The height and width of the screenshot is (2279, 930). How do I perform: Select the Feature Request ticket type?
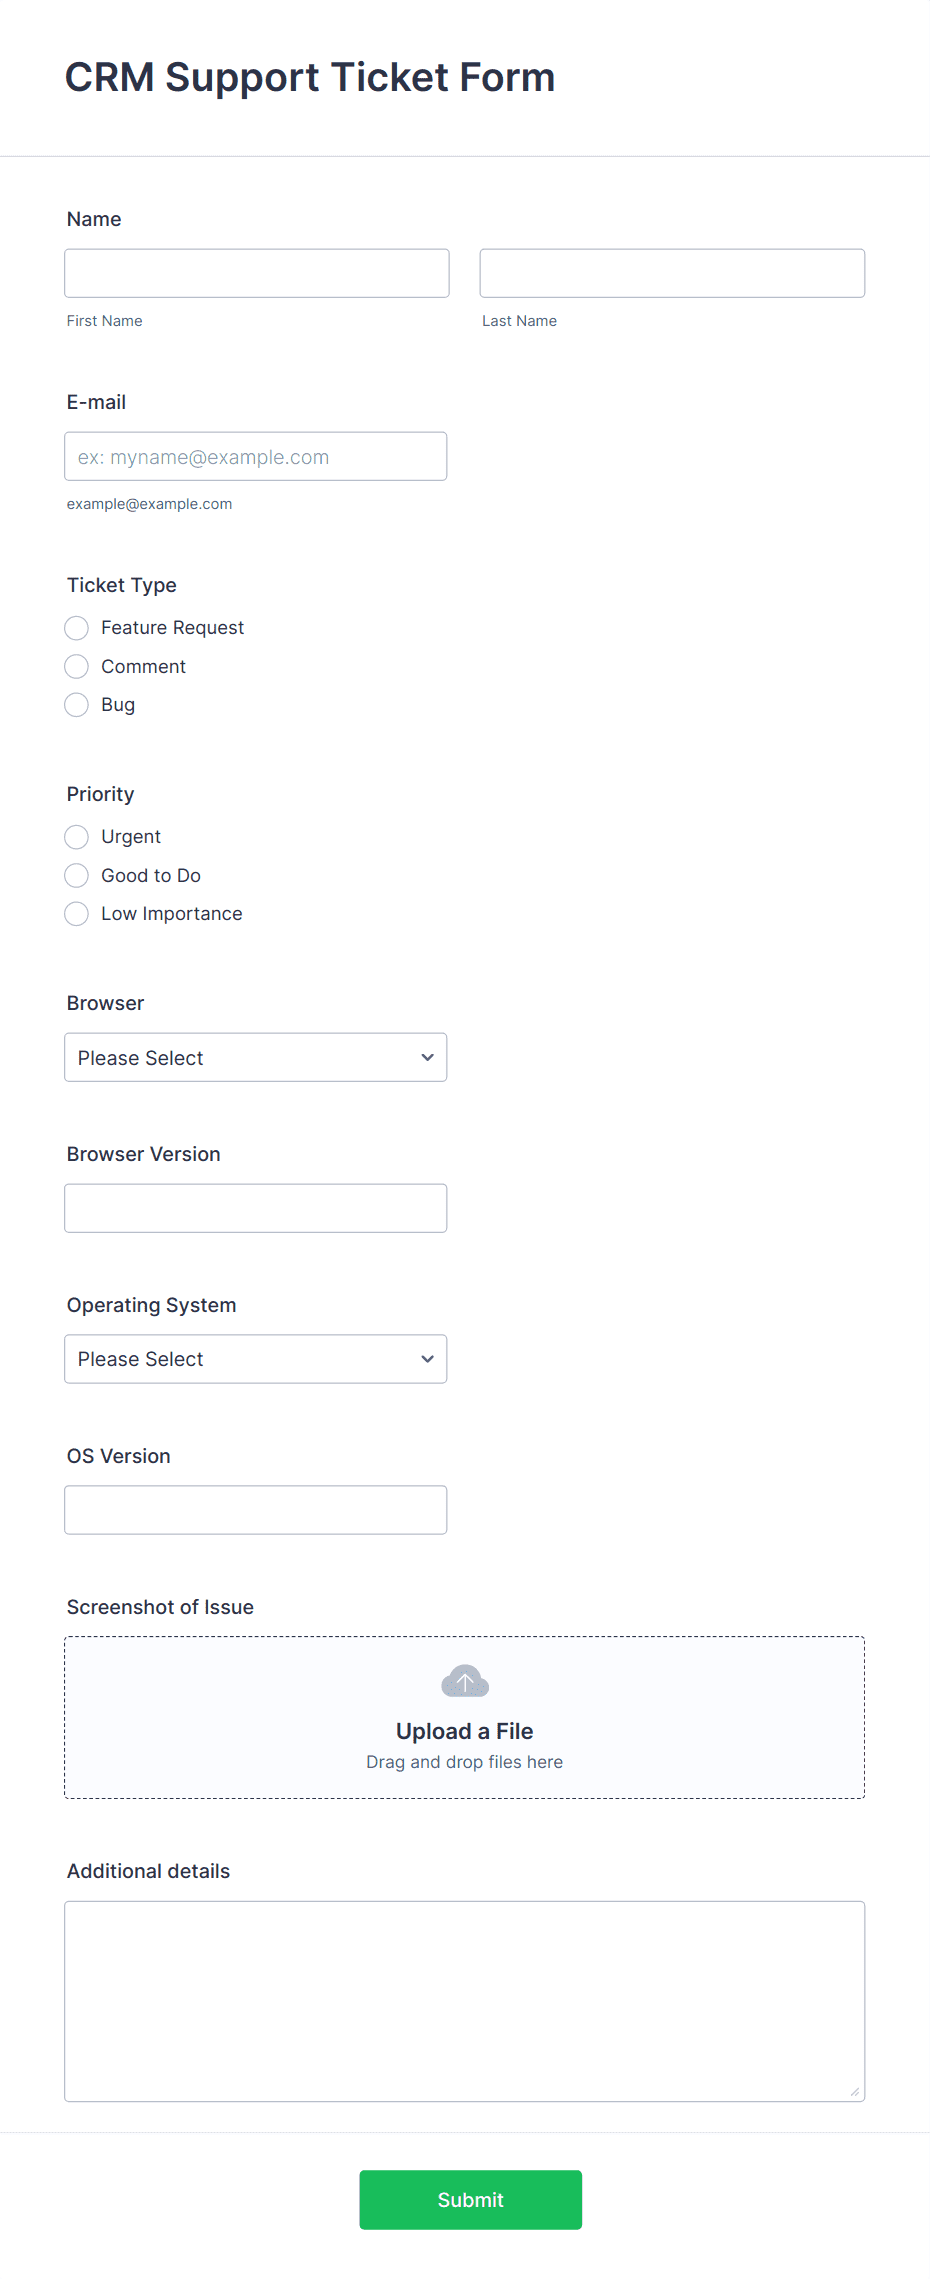76,627
